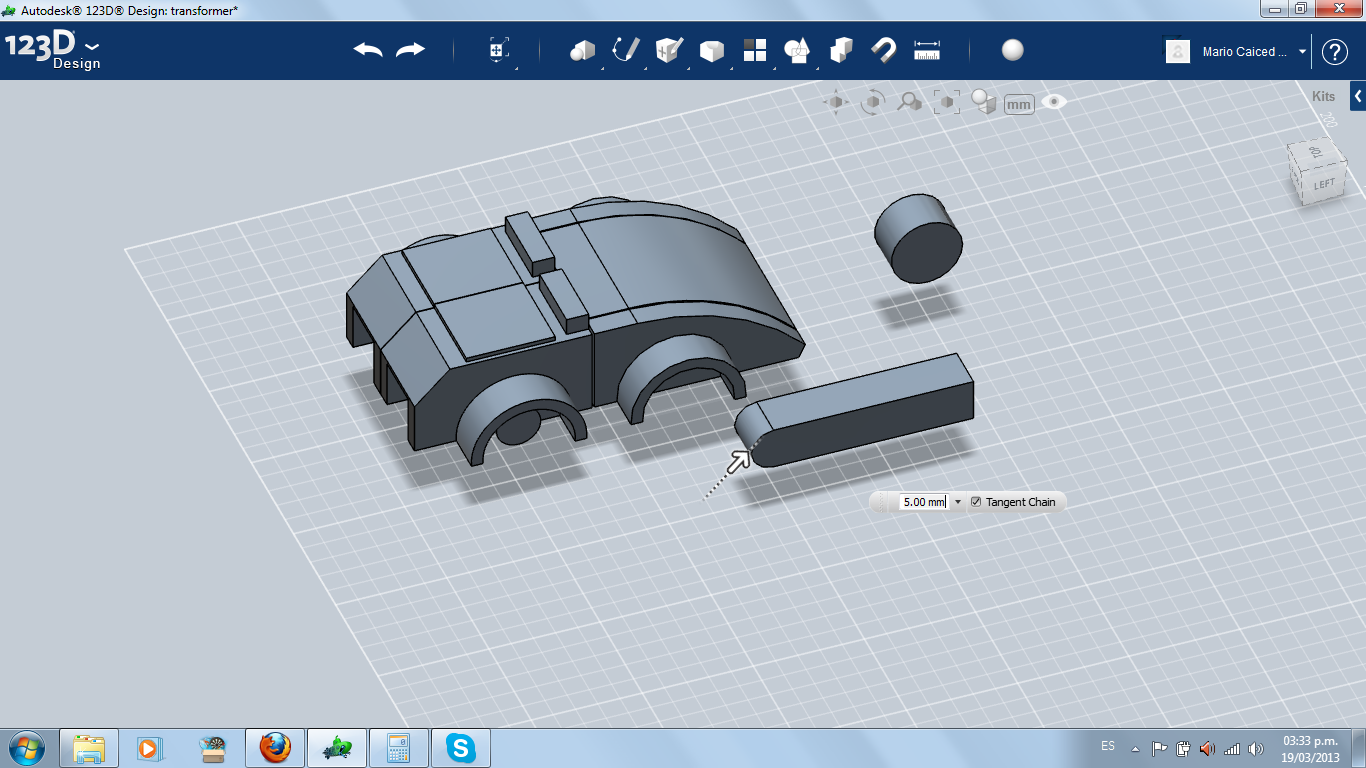Click the TOP face of view cube

coord(1316,151)
